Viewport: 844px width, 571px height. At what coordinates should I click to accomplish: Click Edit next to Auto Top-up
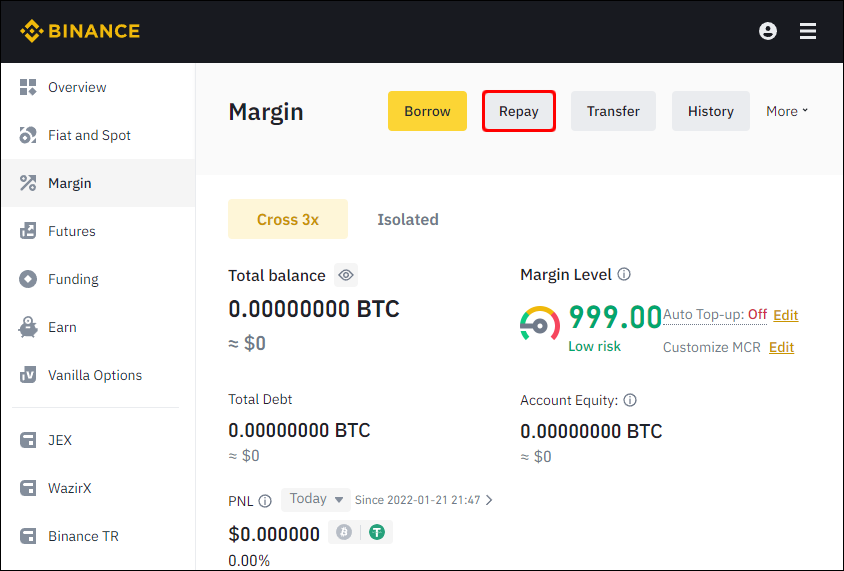coord(785,315)
